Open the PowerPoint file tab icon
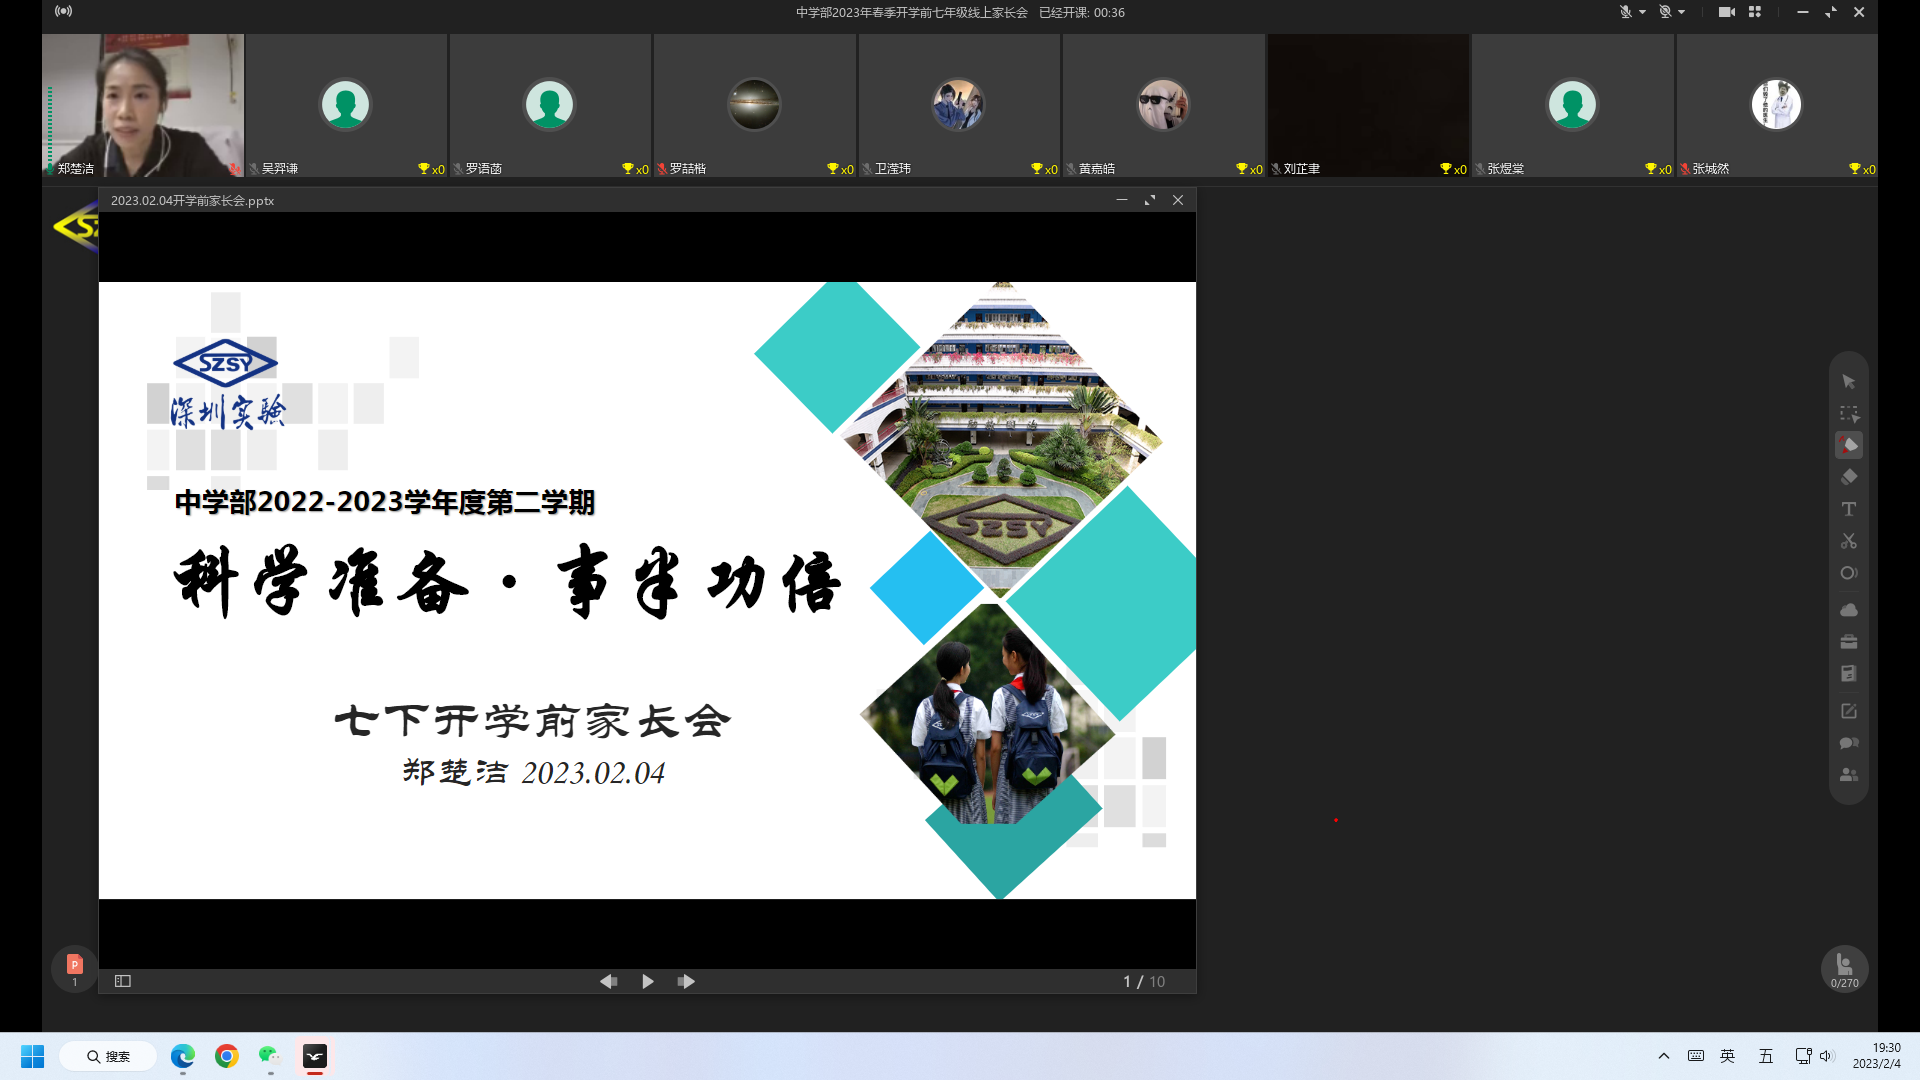 tap(74, 966)
